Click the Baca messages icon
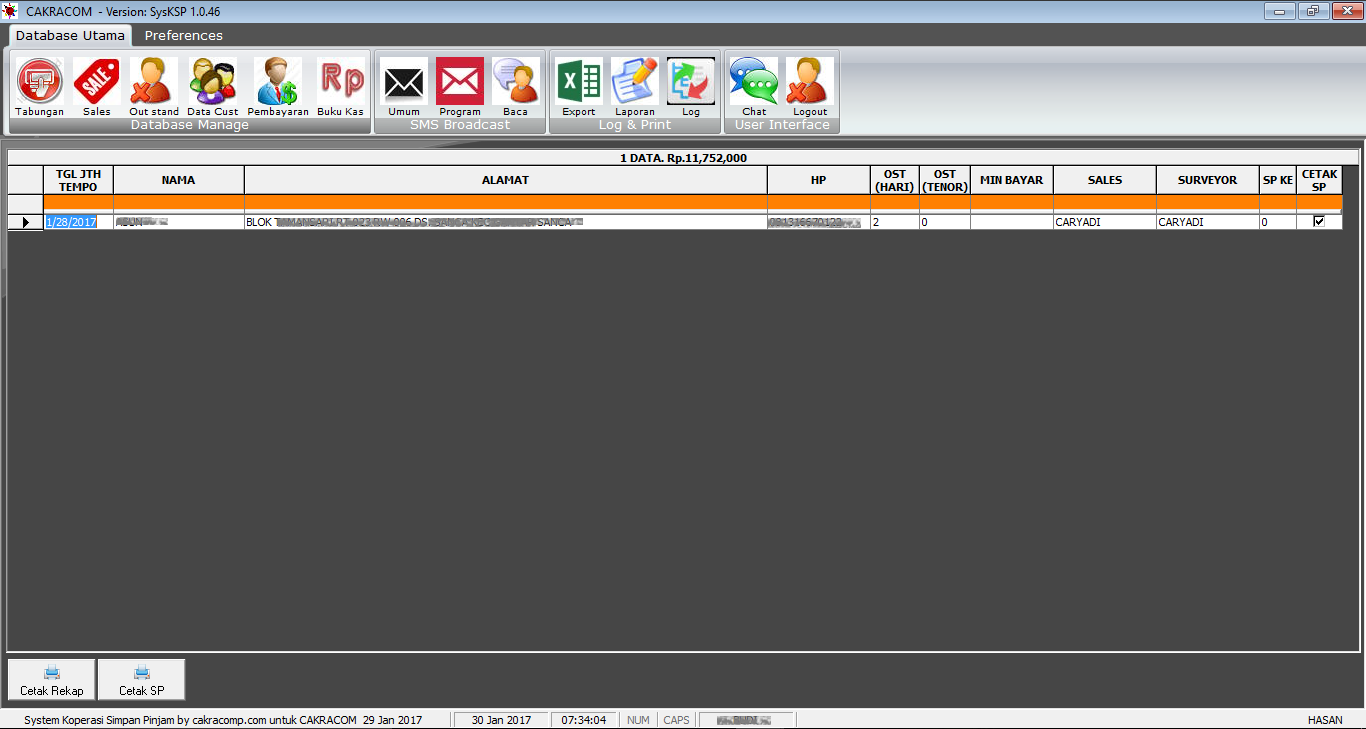 tap(516, 82)
